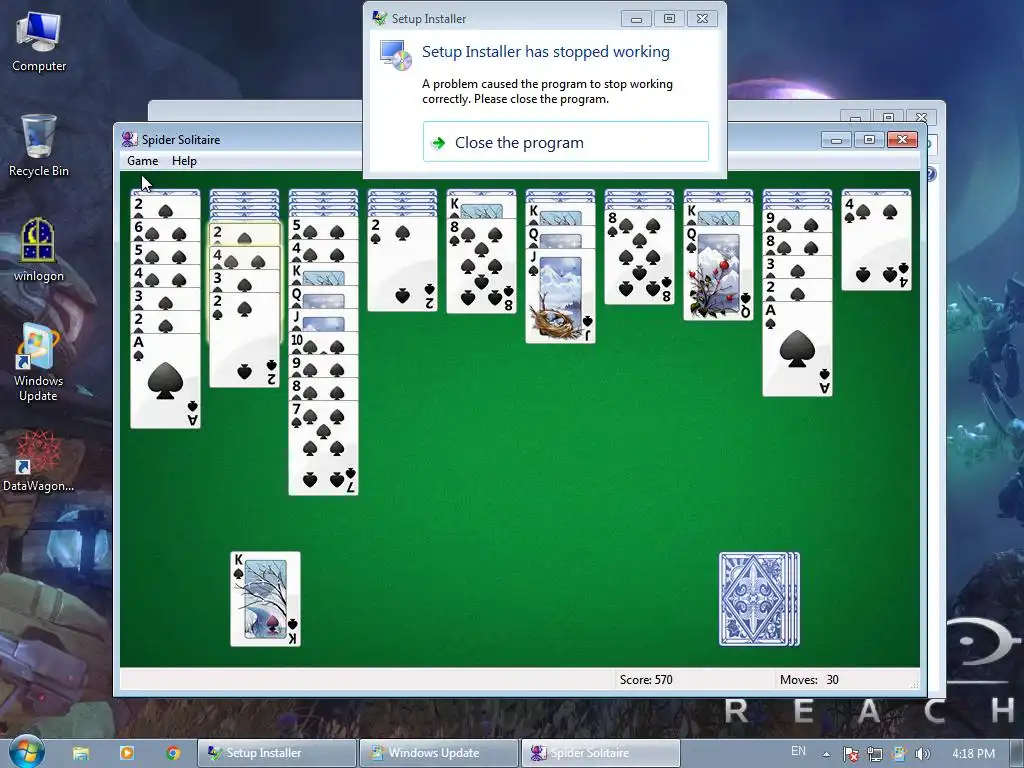Screen dimensions: 1024x768
Task: Click the Score: 570 status text
Action: pos(646,680)
